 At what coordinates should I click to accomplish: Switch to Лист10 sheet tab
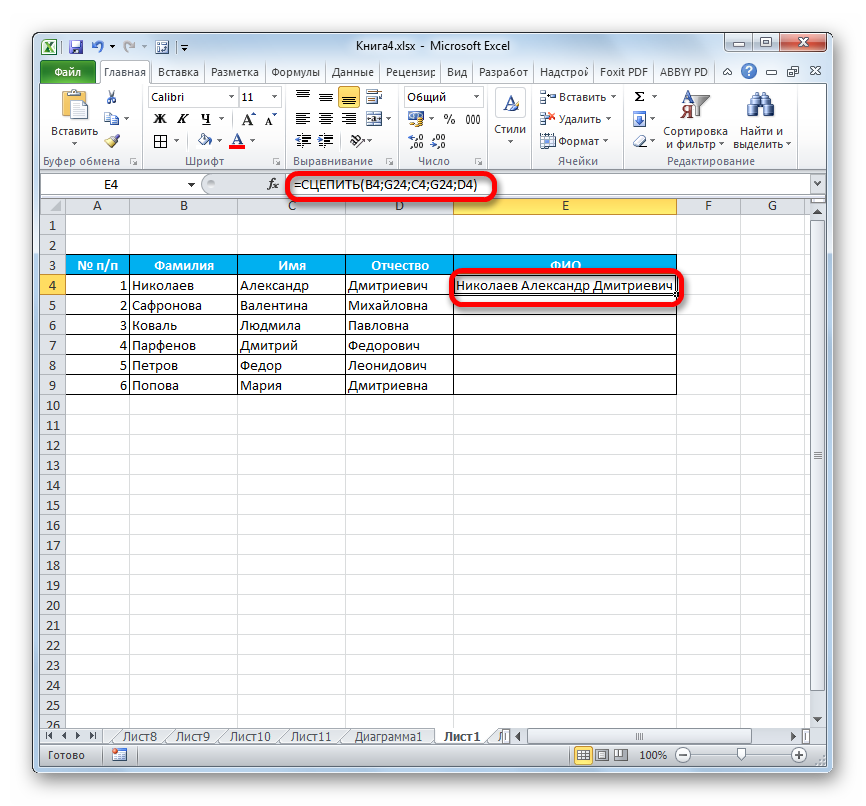(x=249, y=737)
